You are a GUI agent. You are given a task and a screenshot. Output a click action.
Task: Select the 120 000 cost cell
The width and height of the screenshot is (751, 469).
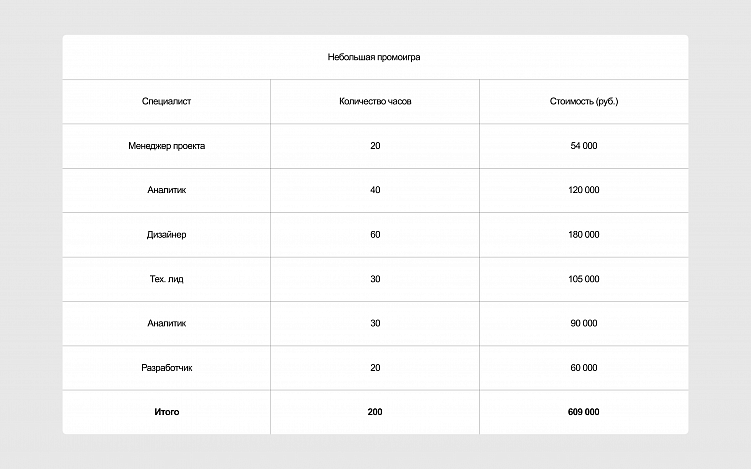pos(584,190)
